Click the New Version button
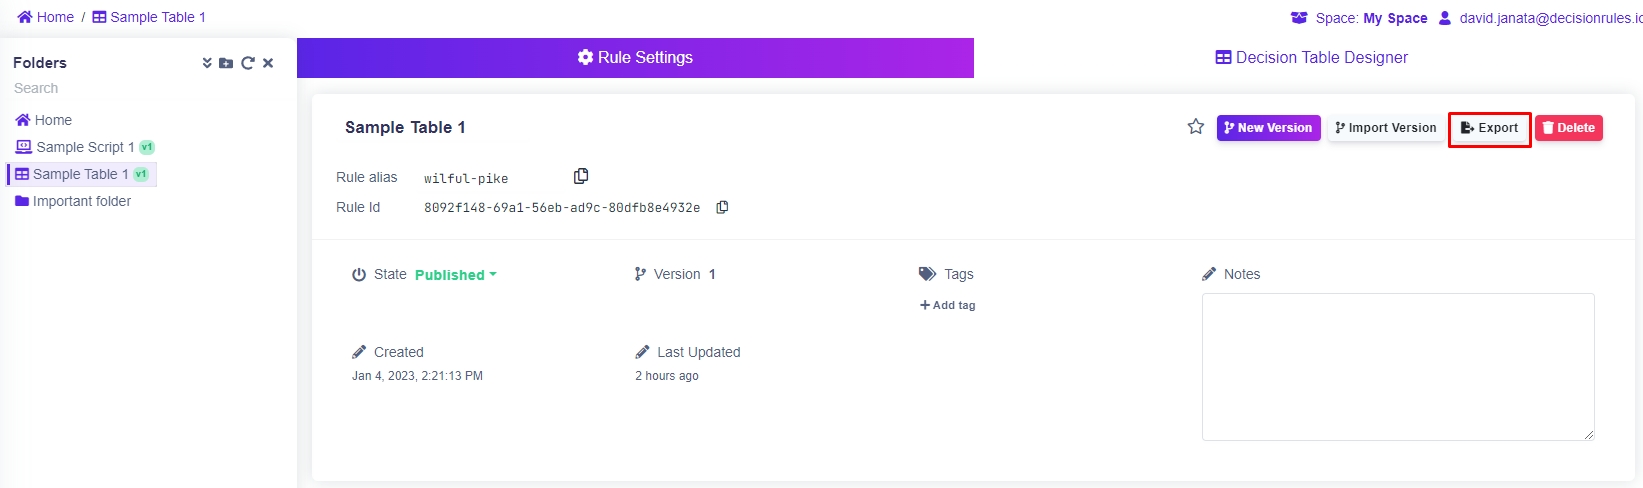The width and height of the screenshot is (1643, 488). [1268, 128]
